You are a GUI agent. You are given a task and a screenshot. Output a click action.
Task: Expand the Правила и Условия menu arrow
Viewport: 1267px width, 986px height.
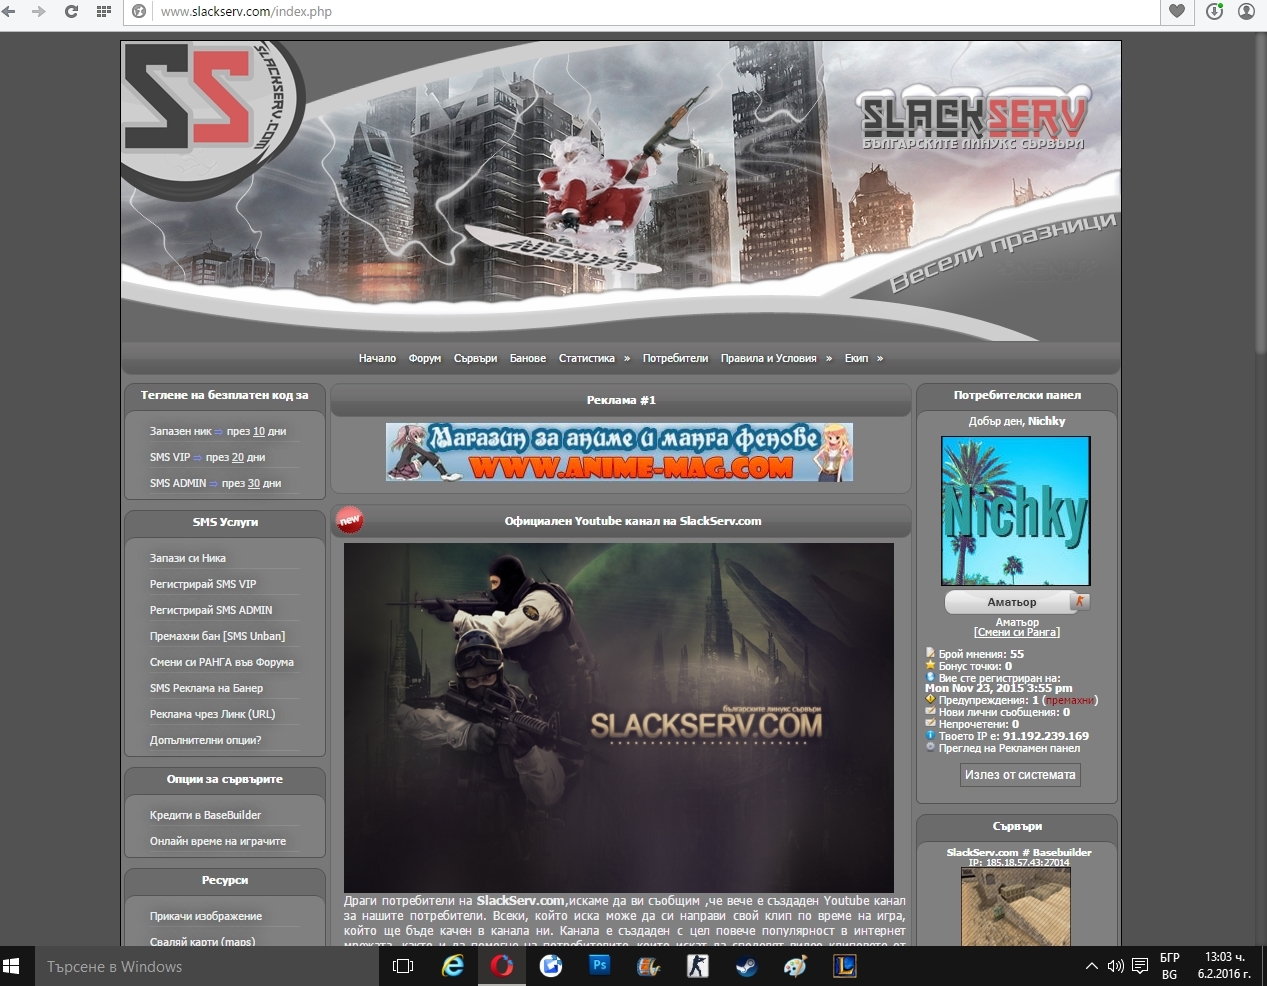[829, 358]
